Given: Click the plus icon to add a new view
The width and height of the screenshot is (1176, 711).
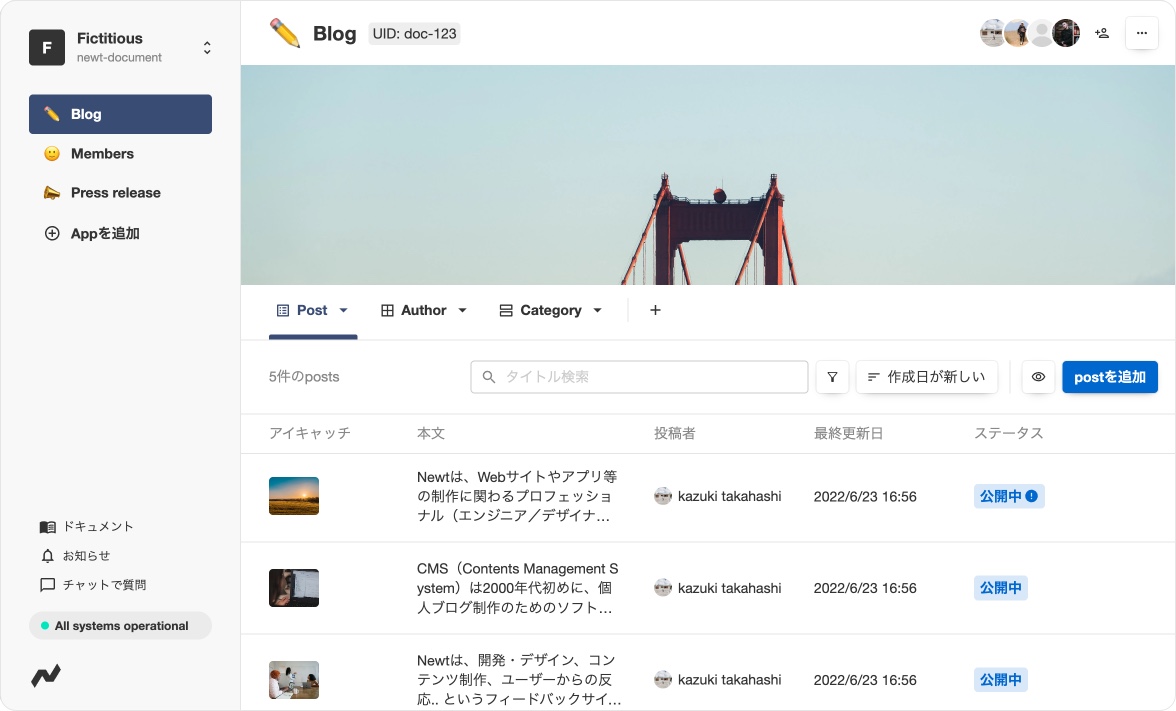Looking at the screenshot, I should click(655, 310).
